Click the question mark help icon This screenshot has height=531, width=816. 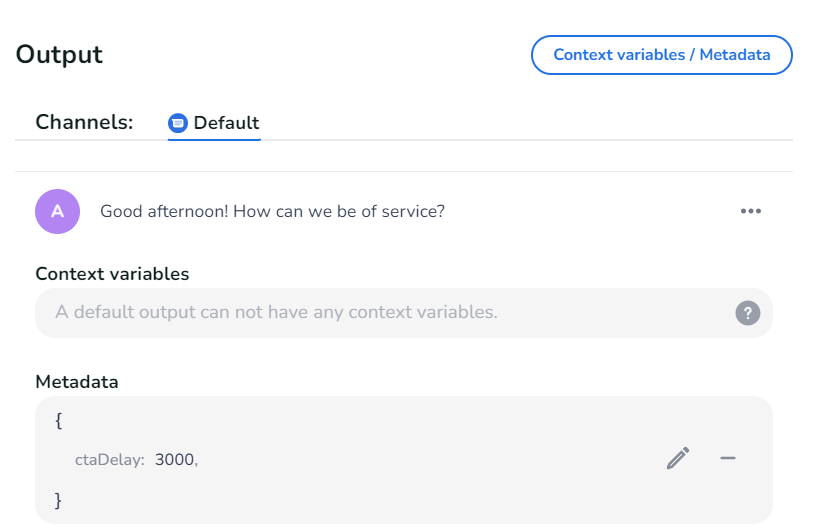pos(748,313)
